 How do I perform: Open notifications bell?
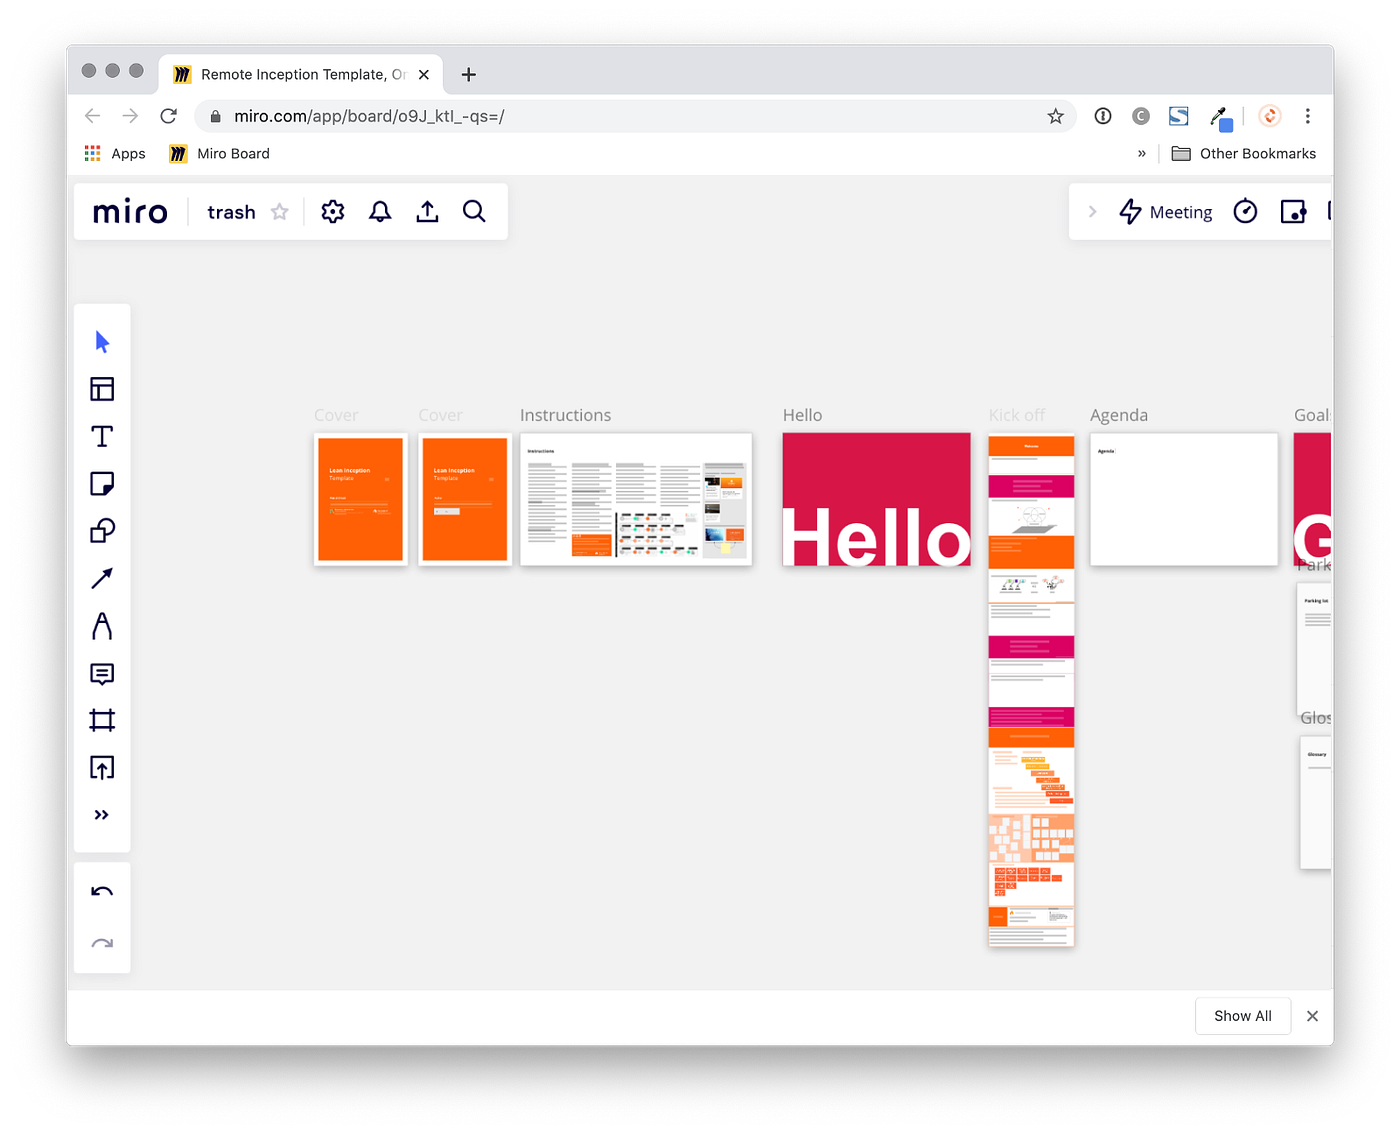tap(380, 212)
